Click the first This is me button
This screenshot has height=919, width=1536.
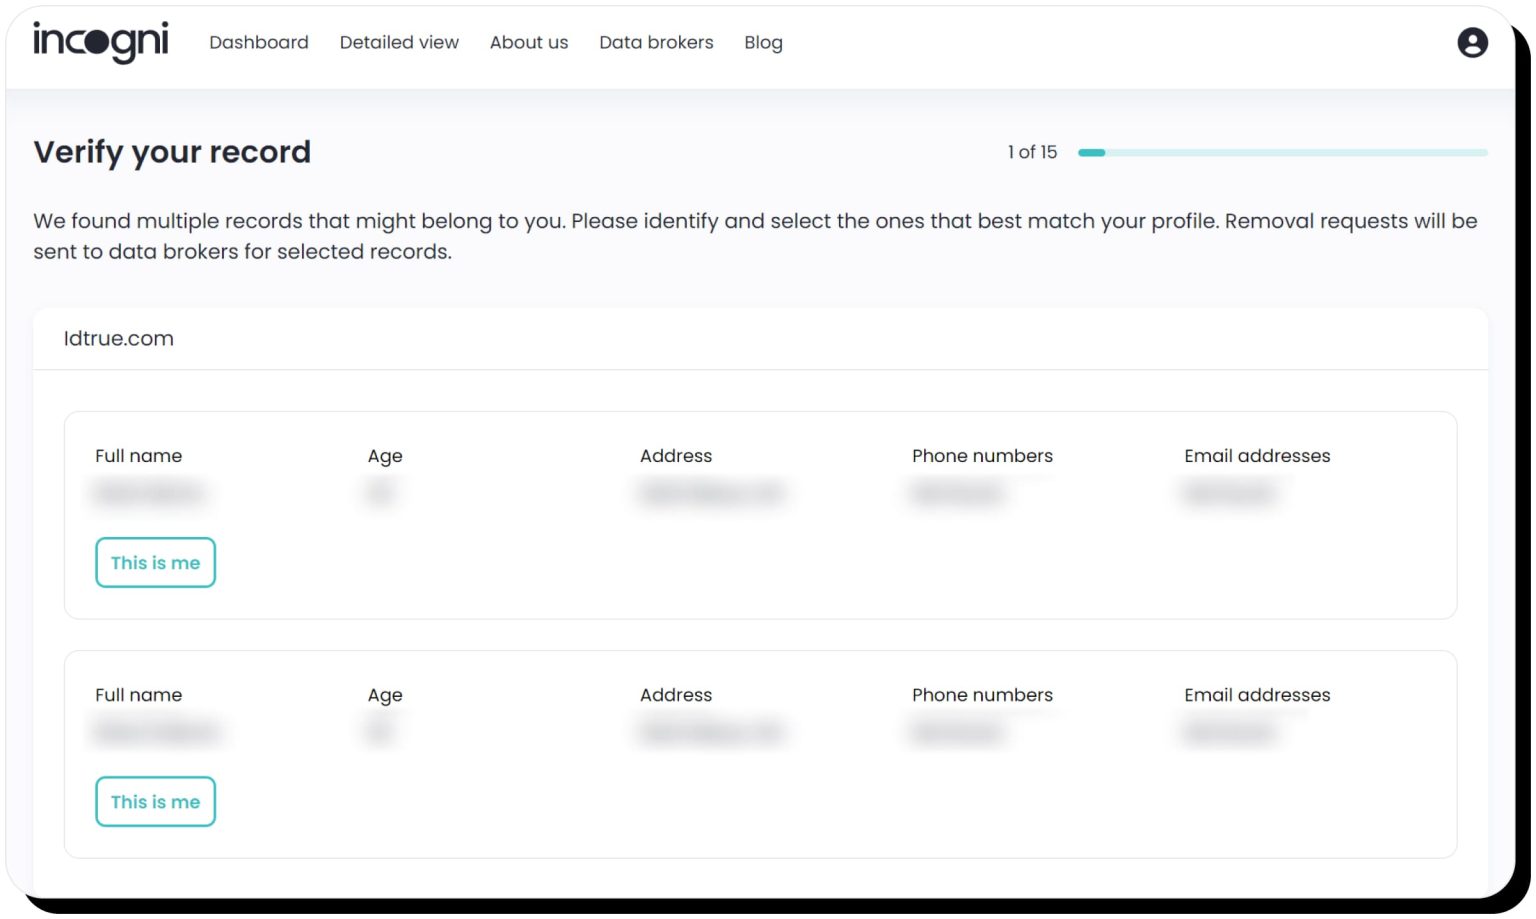(x=155, y=562)
